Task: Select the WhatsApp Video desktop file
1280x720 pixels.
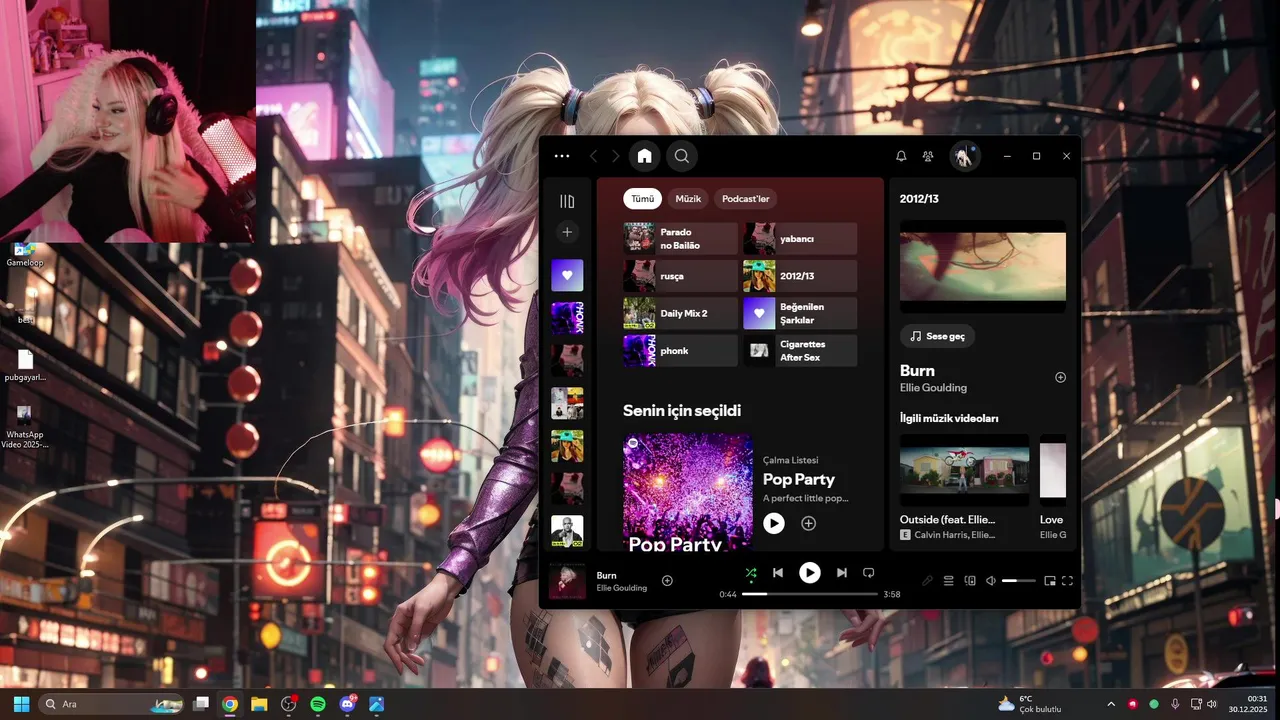Action: coord(24,426)
